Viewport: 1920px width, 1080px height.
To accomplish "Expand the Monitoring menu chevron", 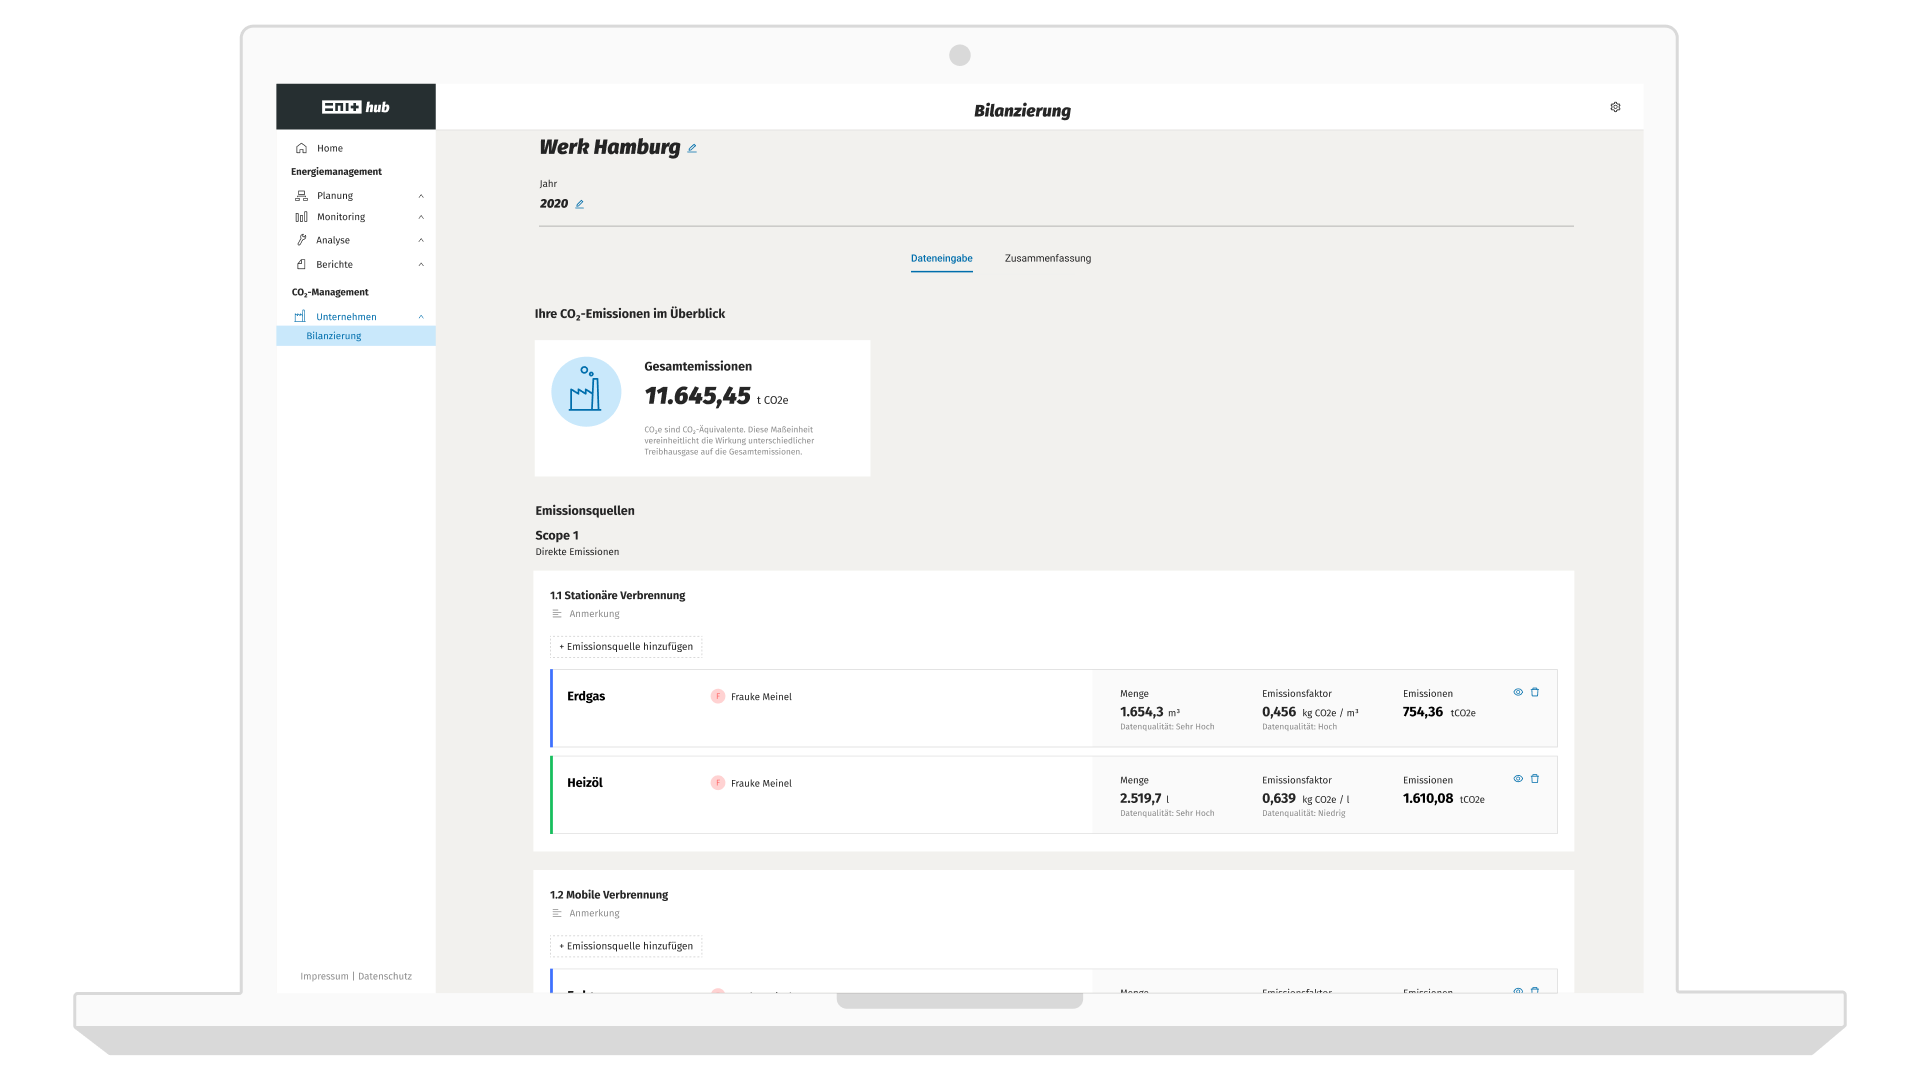I will [421, 217].
